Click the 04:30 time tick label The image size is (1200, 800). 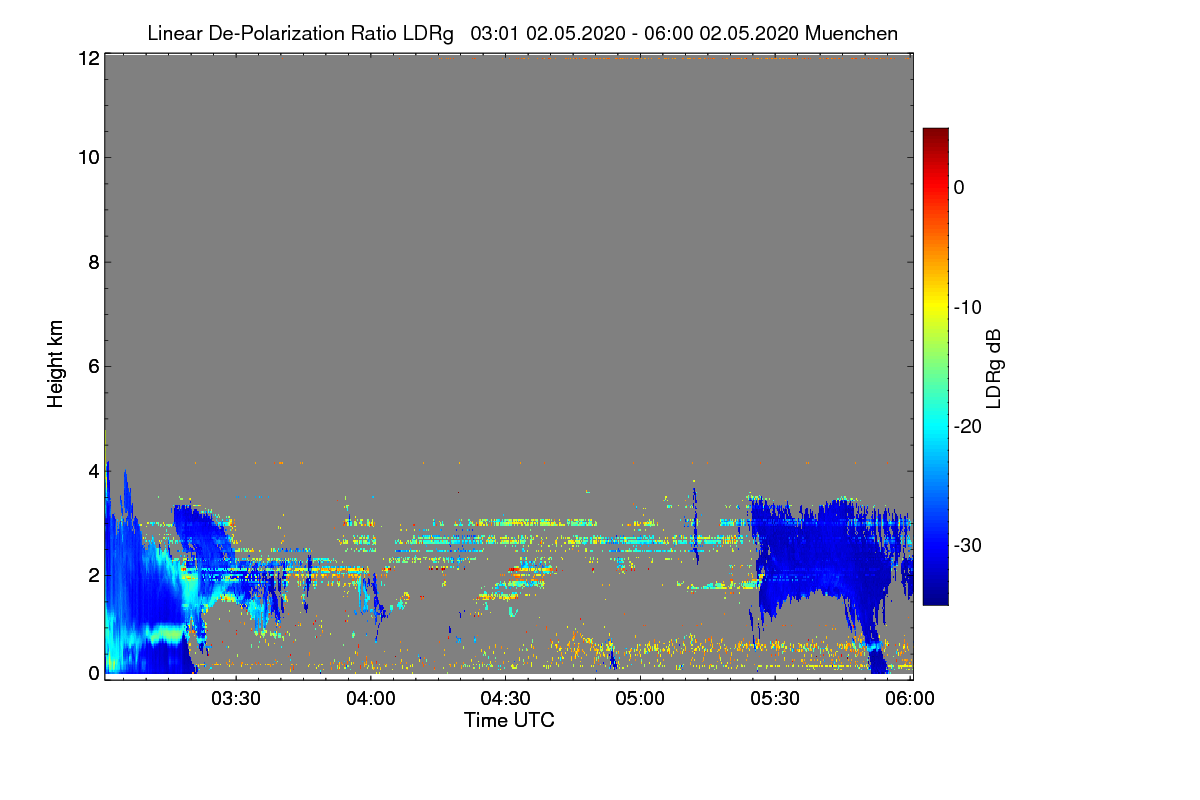(506, 698)
